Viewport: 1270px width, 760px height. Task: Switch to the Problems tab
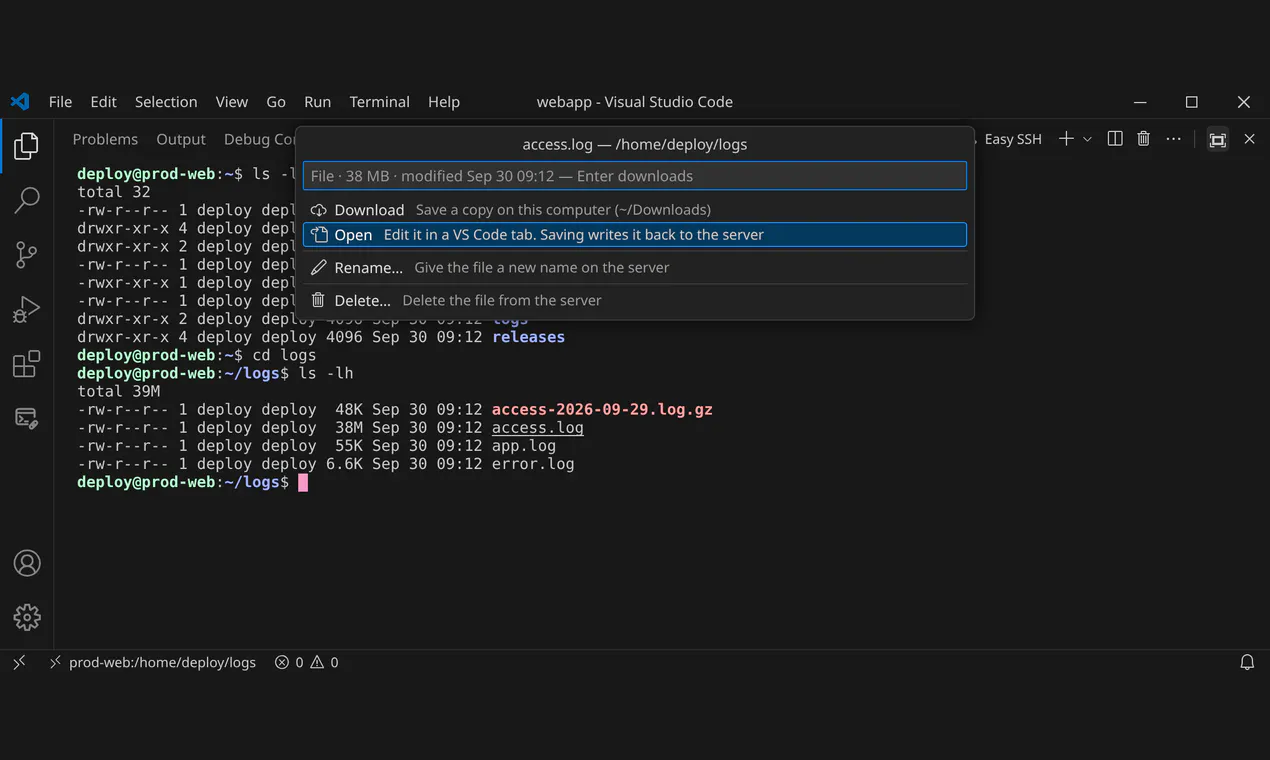105,139
